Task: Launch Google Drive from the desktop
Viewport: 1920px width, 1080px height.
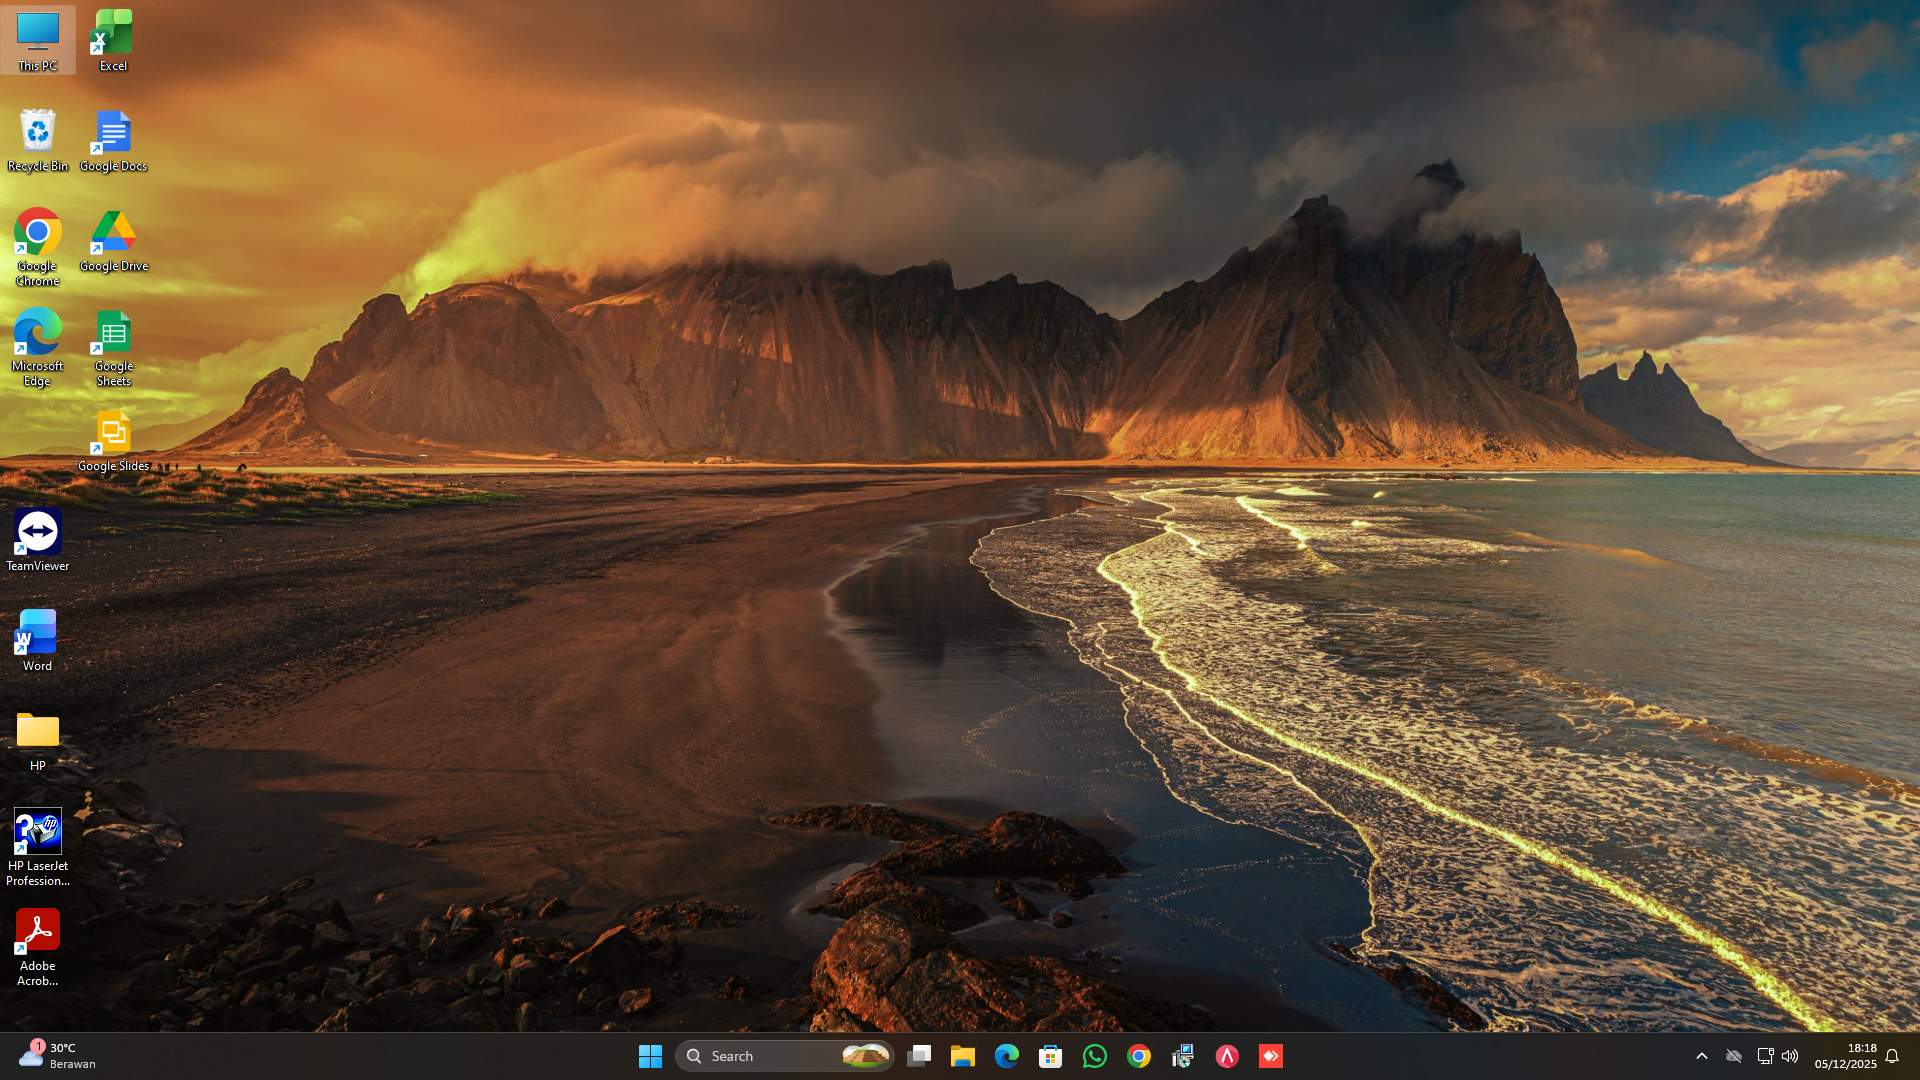Action: (112, 232)
